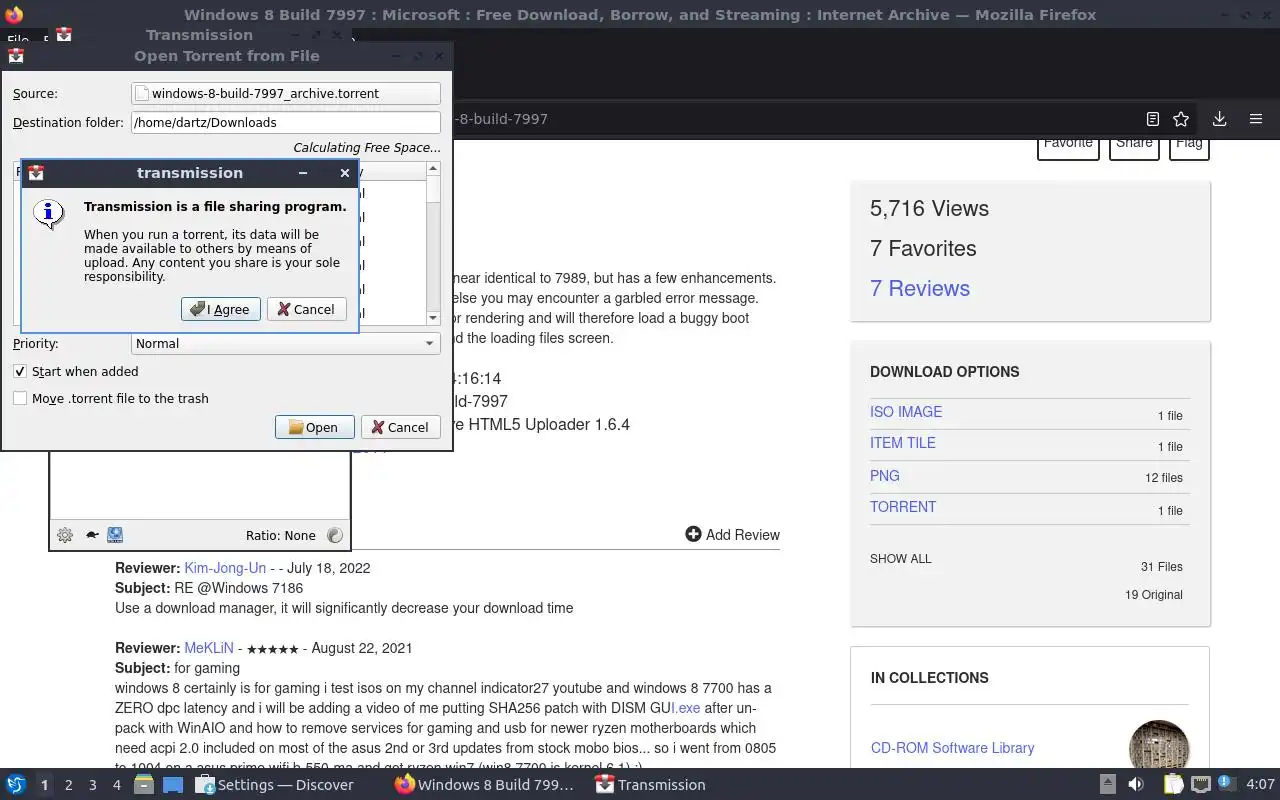Viewport: 1280px width, 800px height.
Task: Click the information icon in transmission dialog
Action: coord(48,213)
